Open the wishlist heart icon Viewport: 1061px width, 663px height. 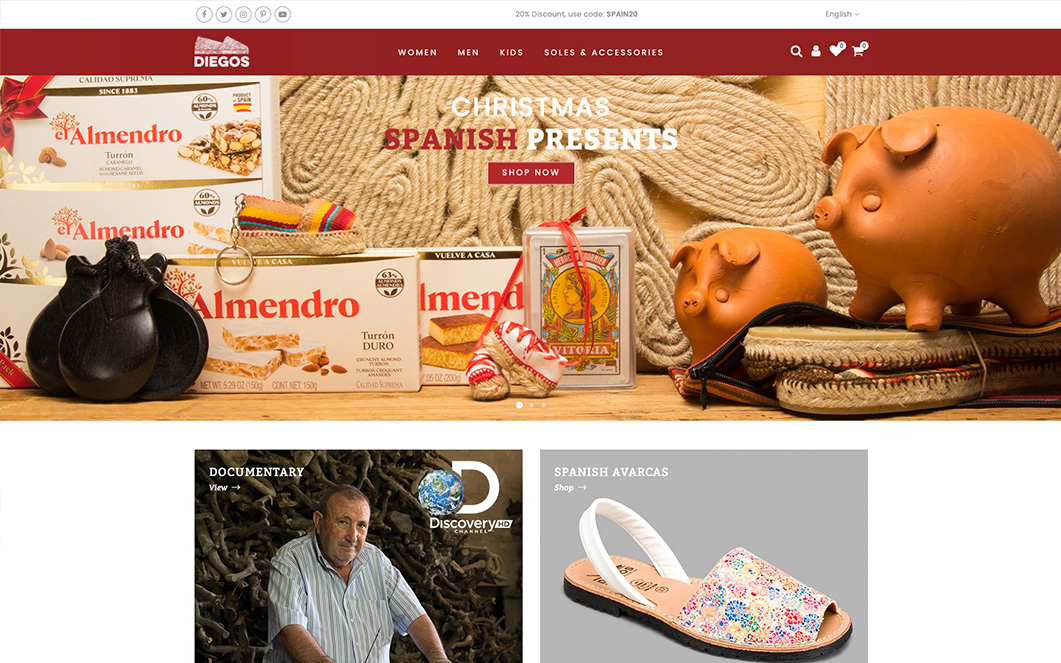pyautogui.click(x=837, y=50)
